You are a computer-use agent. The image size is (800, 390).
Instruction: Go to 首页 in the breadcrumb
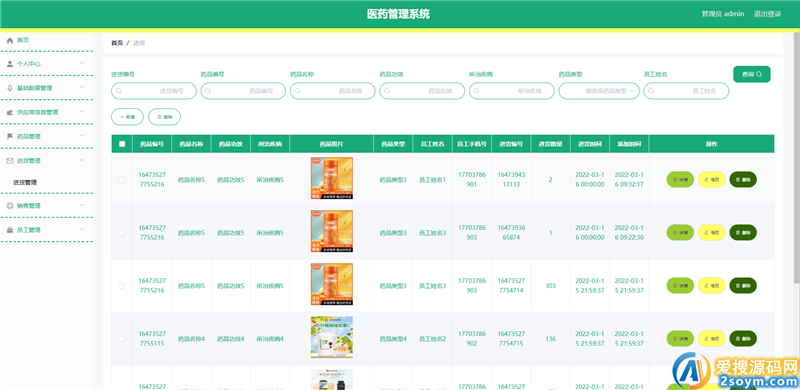pyautogui.click(x=117, y=43)
